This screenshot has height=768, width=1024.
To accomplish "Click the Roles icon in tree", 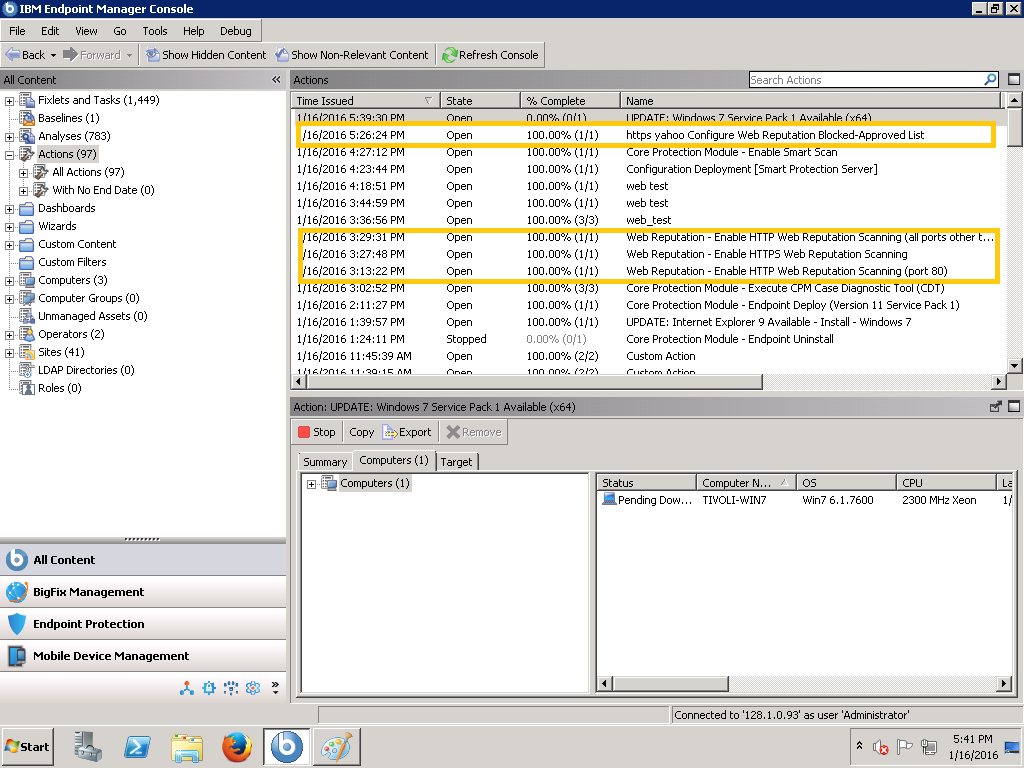I will click(27, 388).
